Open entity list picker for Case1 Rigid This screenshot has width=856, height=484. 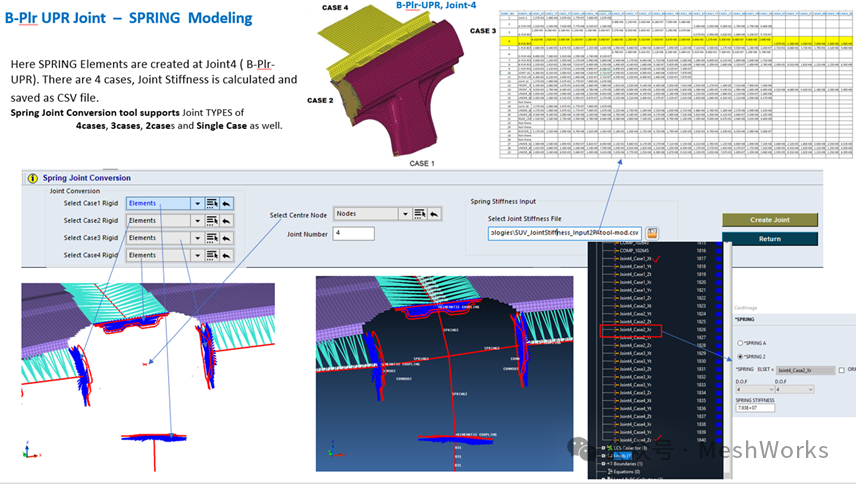212,204
